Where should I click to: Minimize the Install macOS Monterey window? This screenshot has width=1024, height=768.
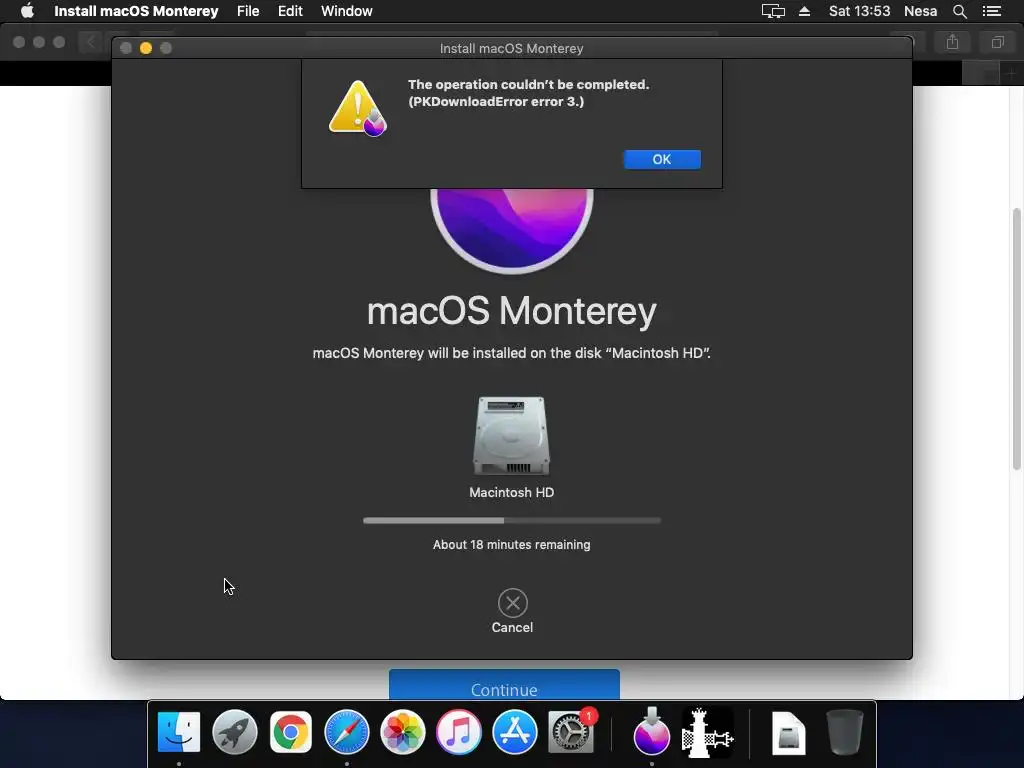[146, 48]
